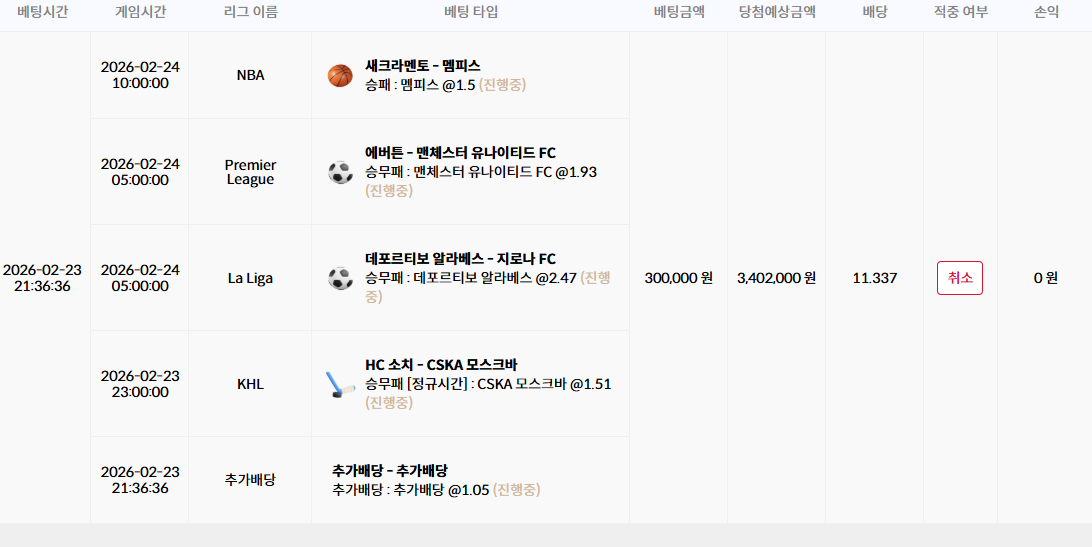
Task: Select the 추가배당 - 추가배당 row title
Action: tap(390, 470)
